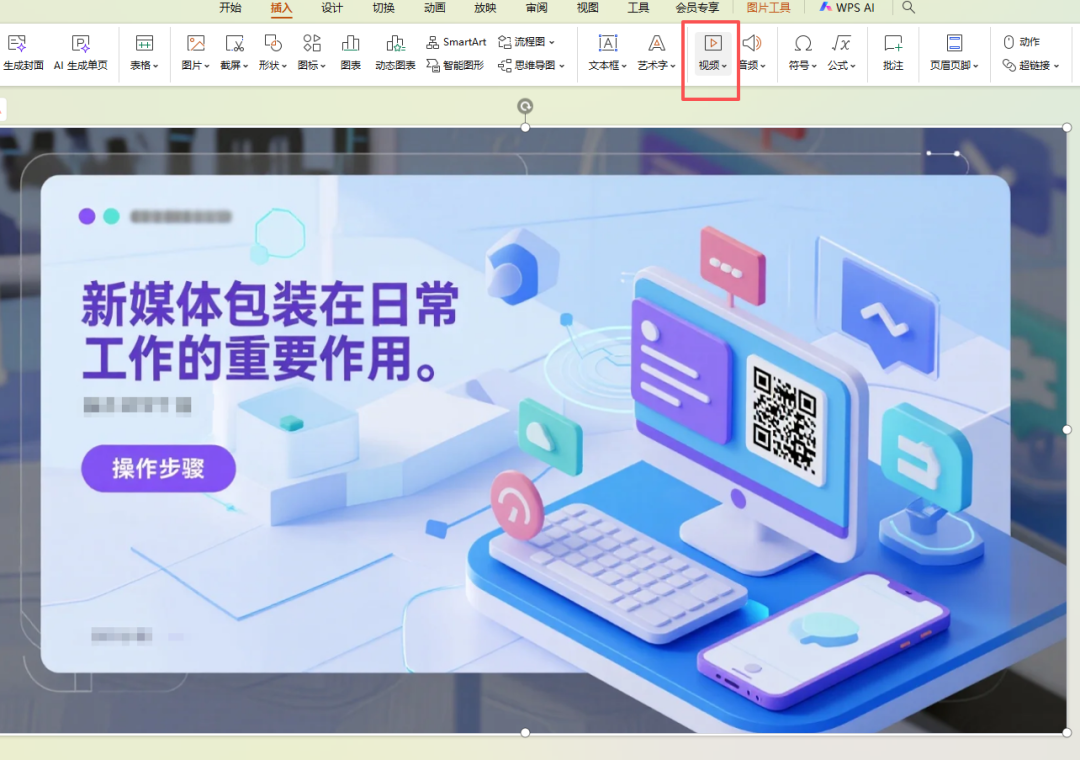Click the 页眉页脚 icon
The image size is (1080, 760).
954,43
